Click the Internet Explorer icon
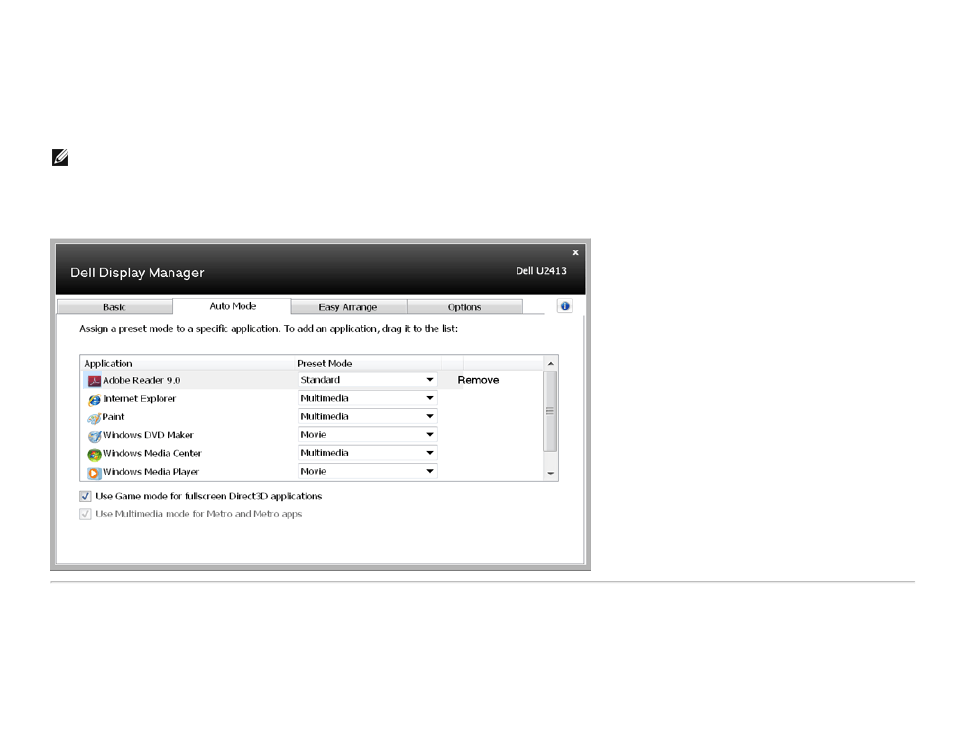 pyautogui.click(x=94, y=399)
